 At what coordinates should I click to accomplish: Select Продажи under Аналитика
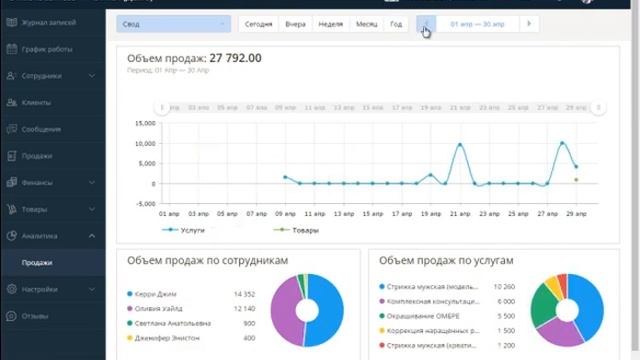pyautogui.click(x=37, y=263)
